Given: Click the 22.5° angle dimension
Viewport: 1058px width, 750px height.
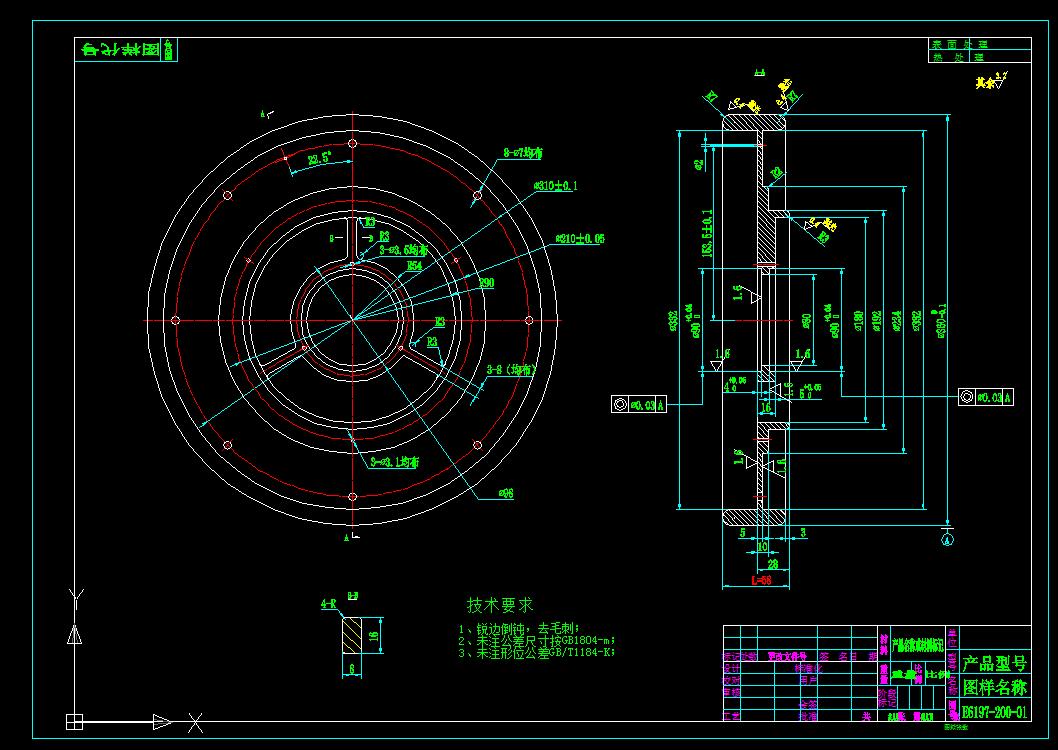Looking at the screenshot, I should (319, 158).
